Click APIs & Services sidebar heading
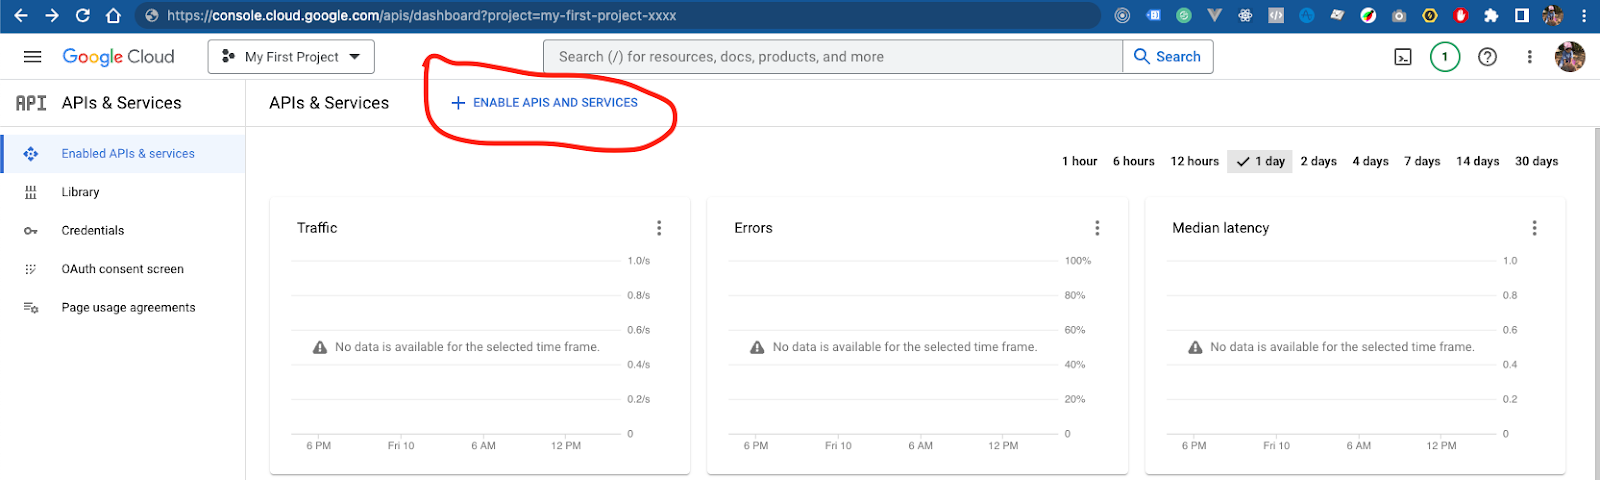The width and height of the screenshot is (1600, 480). (x=121, y=103)
